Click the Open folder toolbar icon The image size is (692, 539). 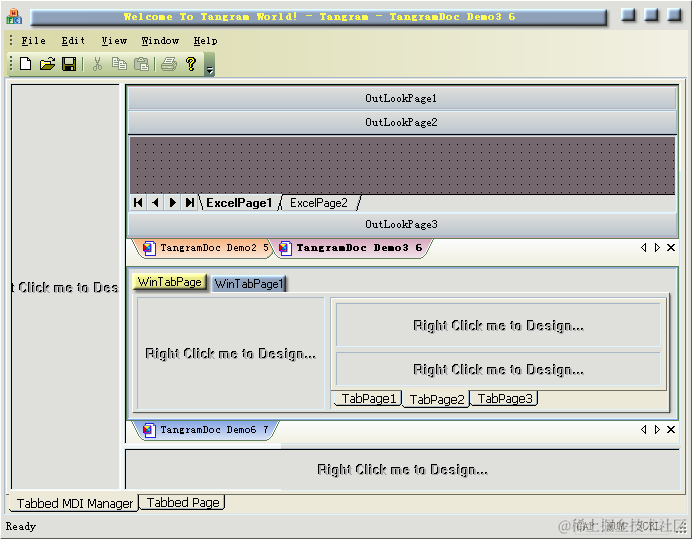(47, 64)
